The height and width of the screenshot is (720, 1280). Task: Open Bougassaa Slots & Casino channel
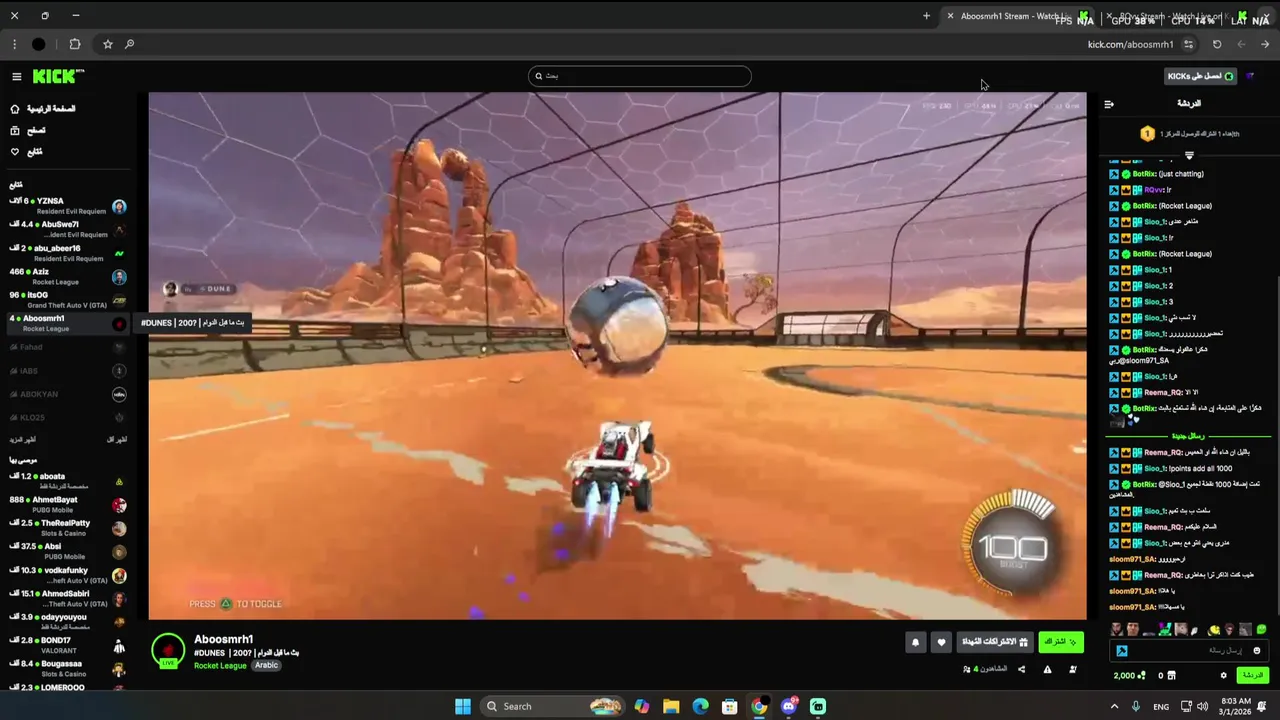68,668
